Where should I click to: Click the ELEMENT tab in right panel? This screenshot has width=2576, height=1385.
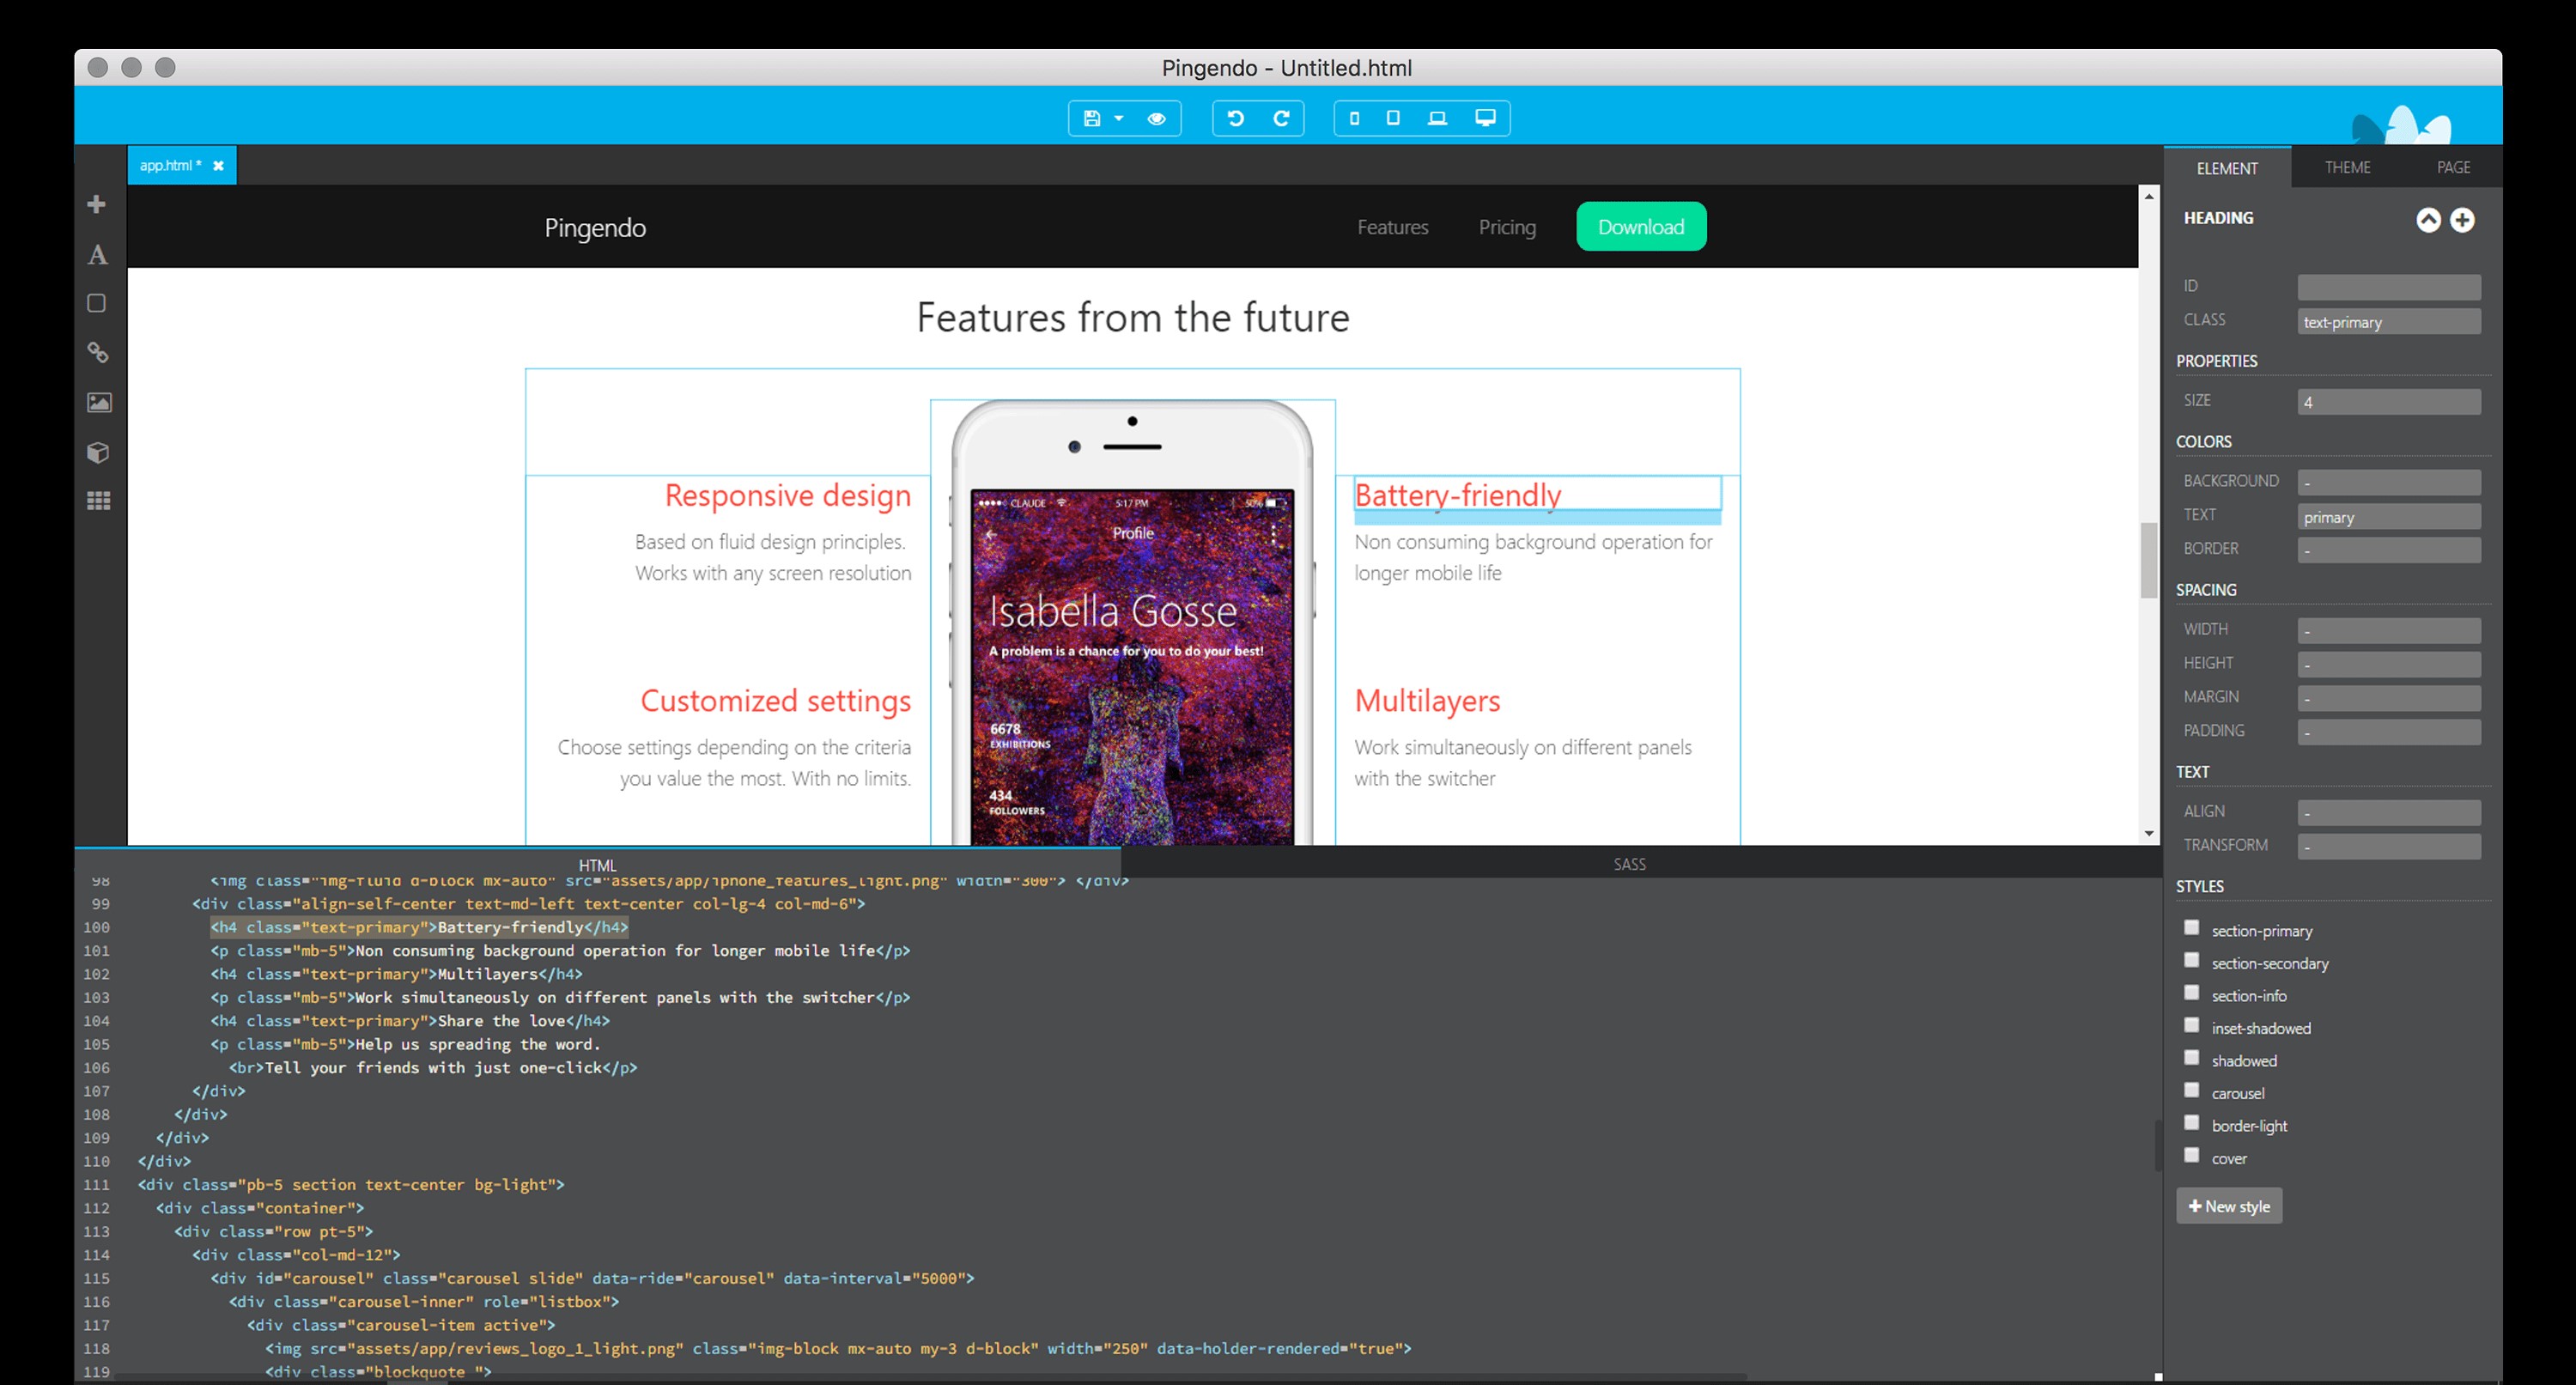(2227, 166)
